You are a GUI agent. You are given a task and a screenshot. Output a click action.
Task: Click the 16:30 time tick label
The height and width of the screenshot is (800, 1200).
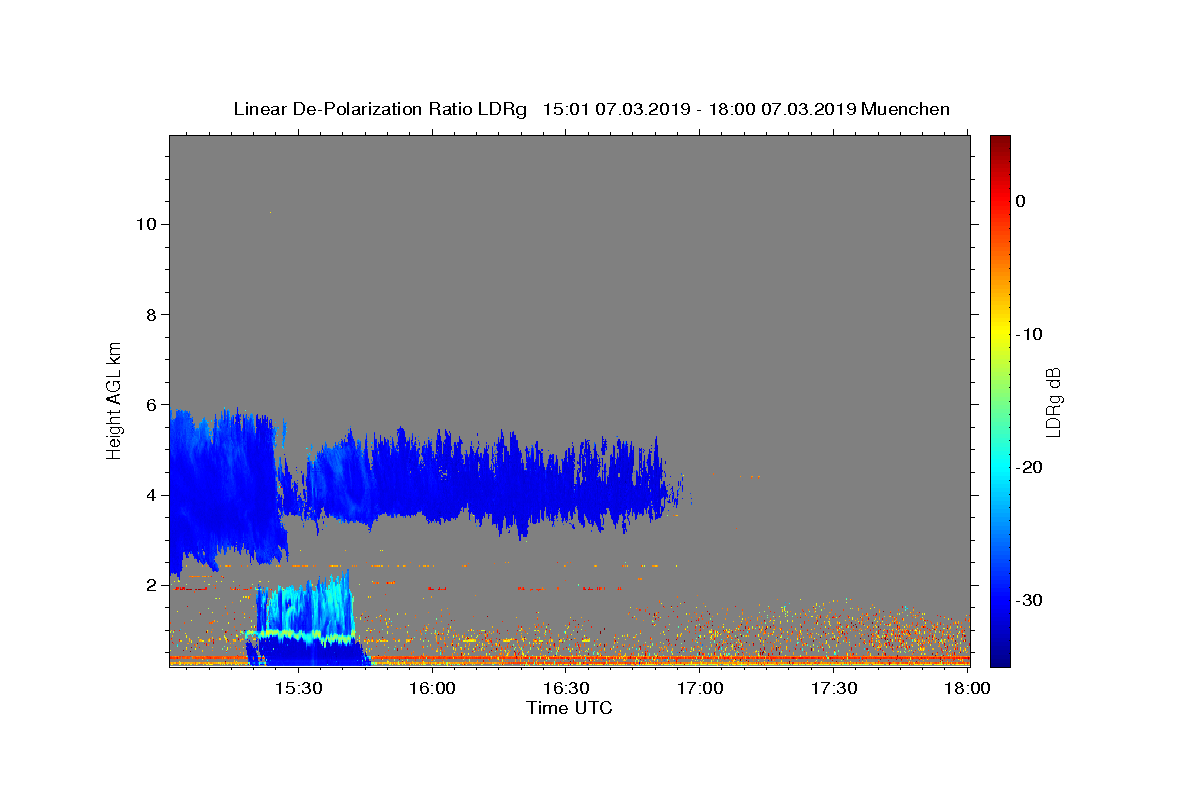point(566,689)
